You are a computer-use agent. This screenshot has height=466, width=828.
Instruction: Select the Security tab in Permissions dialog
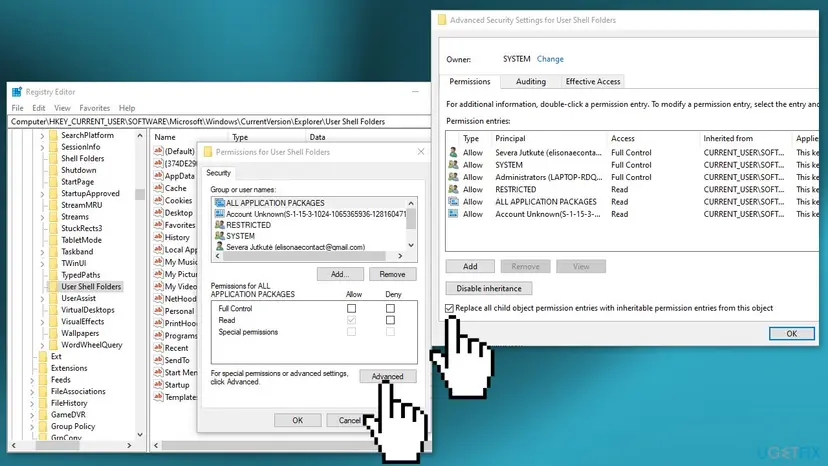coord(218,173)
